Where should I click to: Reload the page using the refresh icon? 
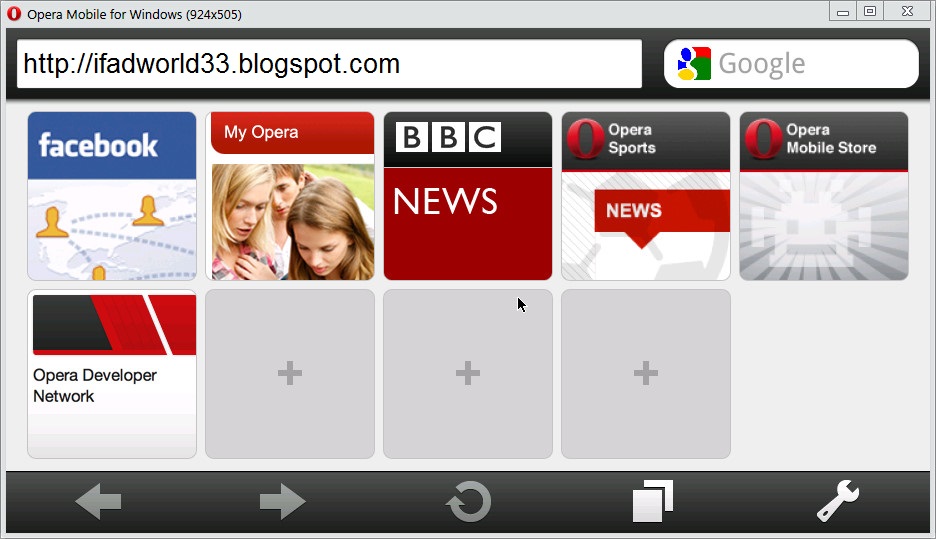(469, 501)
